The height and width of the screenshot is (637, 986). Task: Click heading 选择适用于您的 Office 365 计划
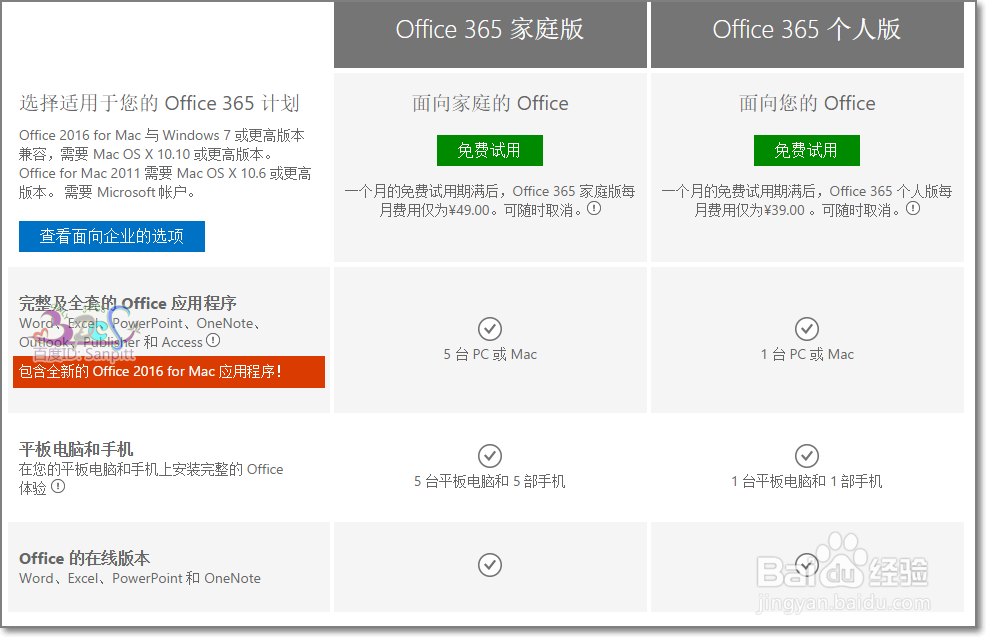pyautogui.click(x=159, y=103)
